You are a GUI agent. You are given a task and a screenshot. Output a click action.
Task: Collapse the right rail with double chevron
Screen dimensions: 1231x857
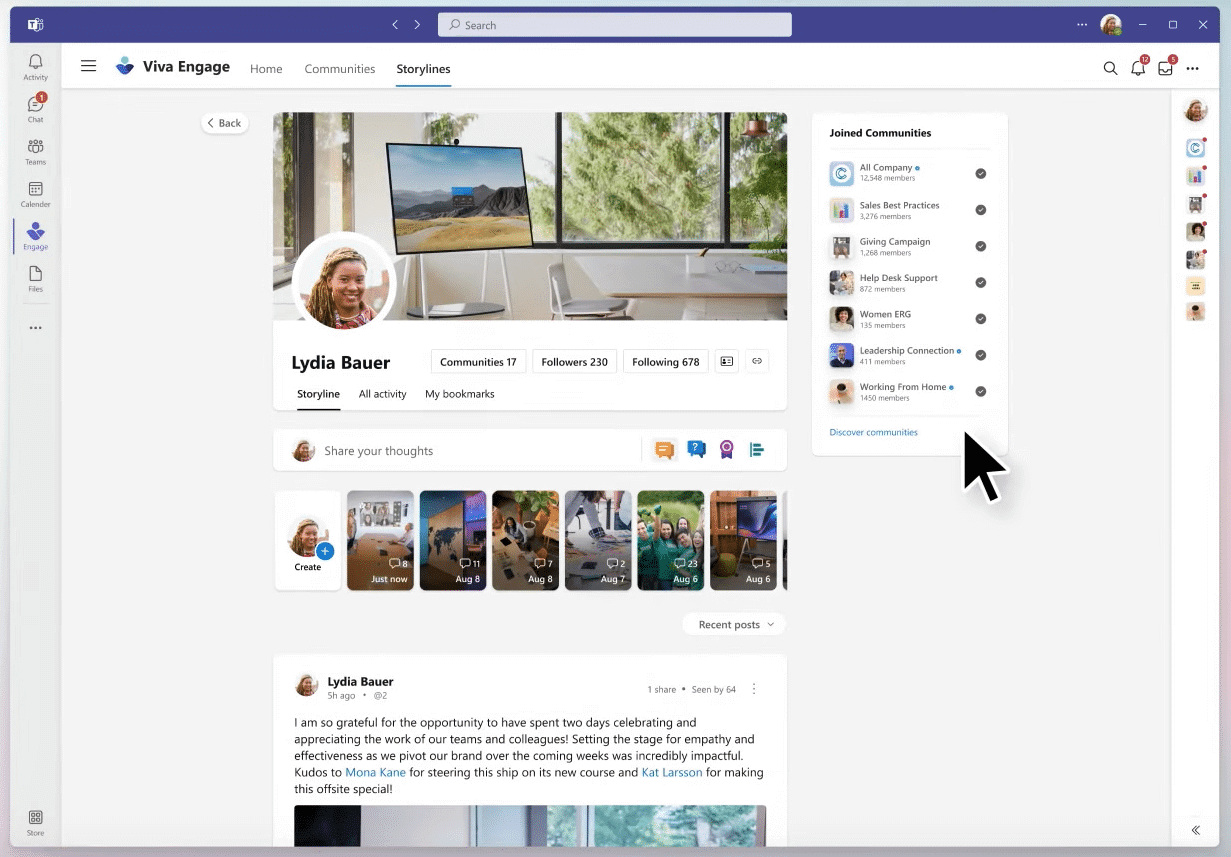[1195, 830]
